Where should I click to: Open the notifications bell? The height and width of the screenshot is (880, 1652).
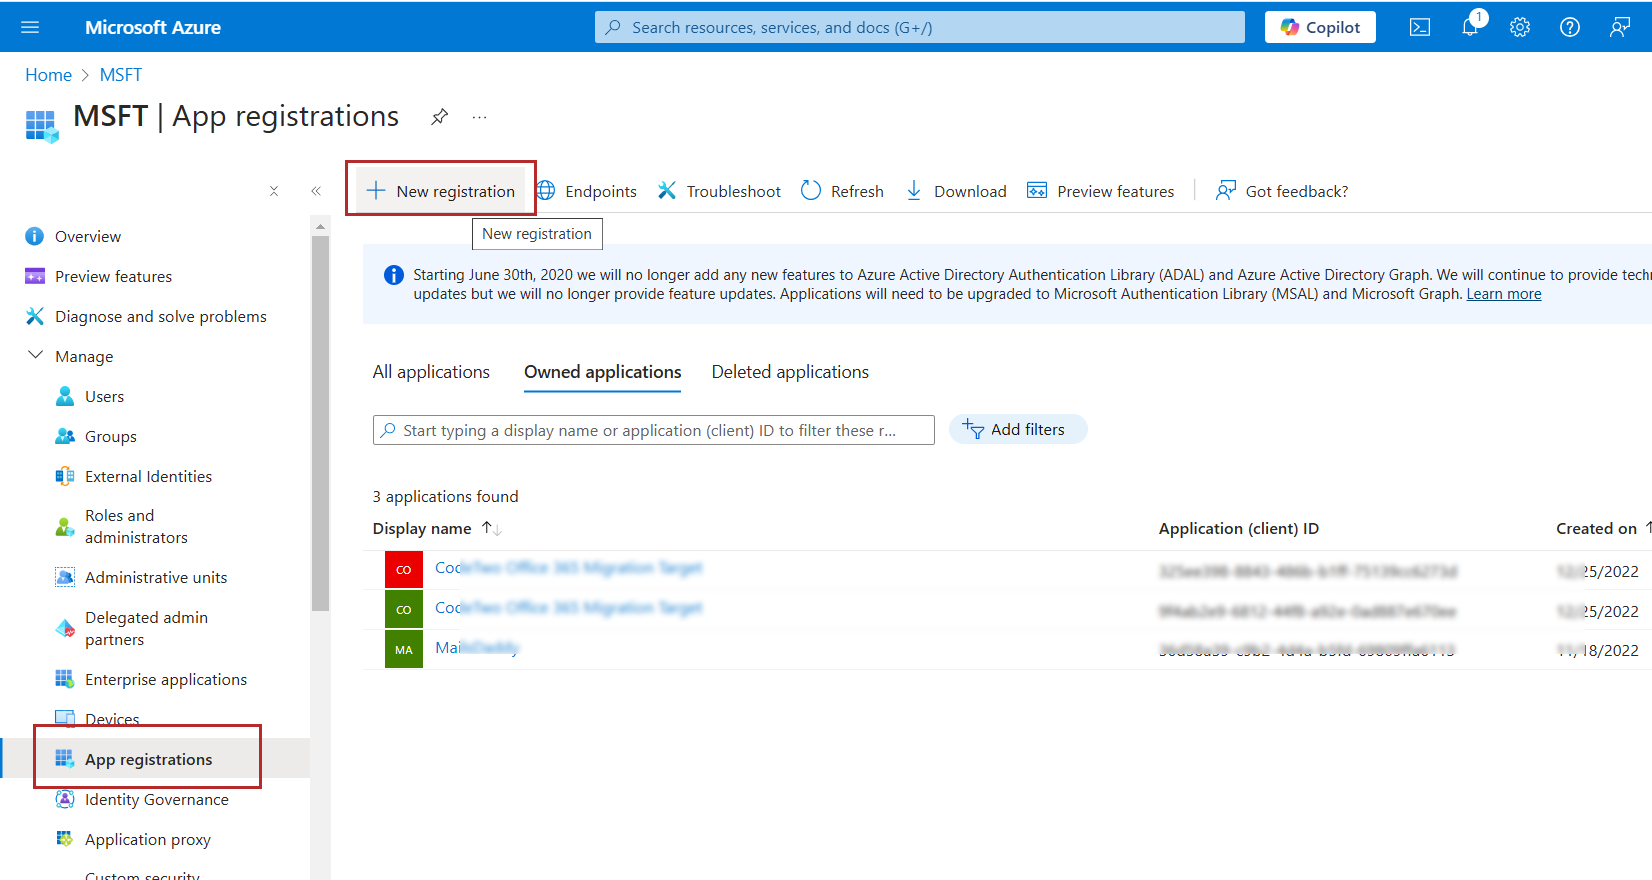tap(1471, 26)
